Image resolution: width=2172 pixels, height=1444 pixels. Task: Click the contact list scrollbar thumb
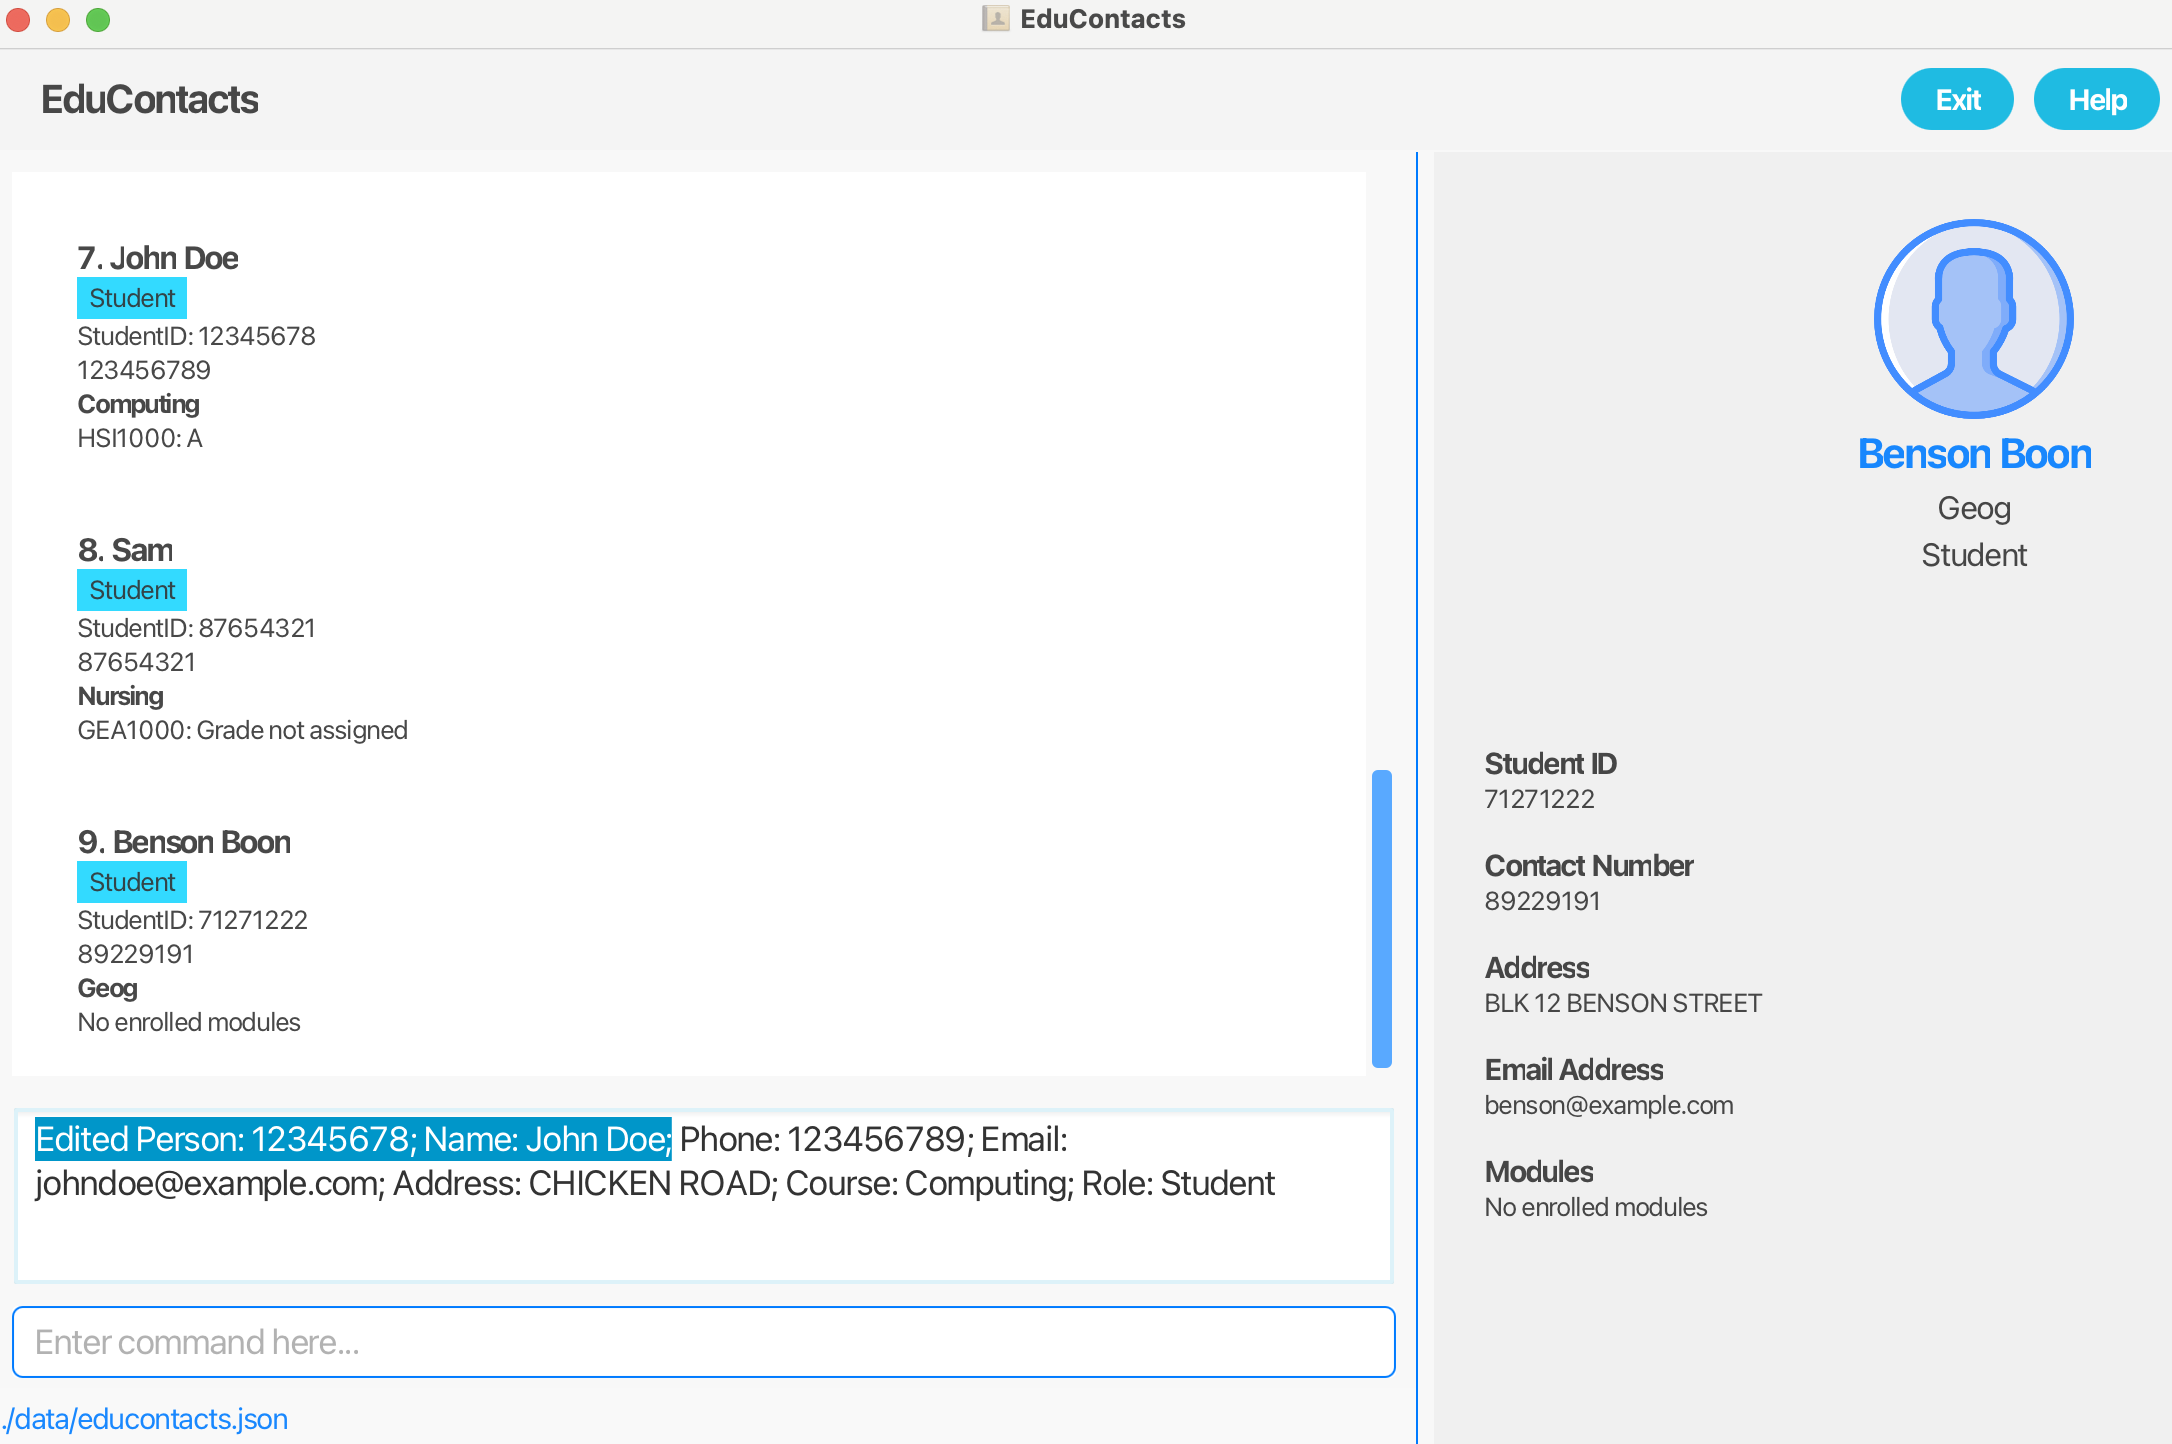pyautogui.click(x=1382, y=918)
